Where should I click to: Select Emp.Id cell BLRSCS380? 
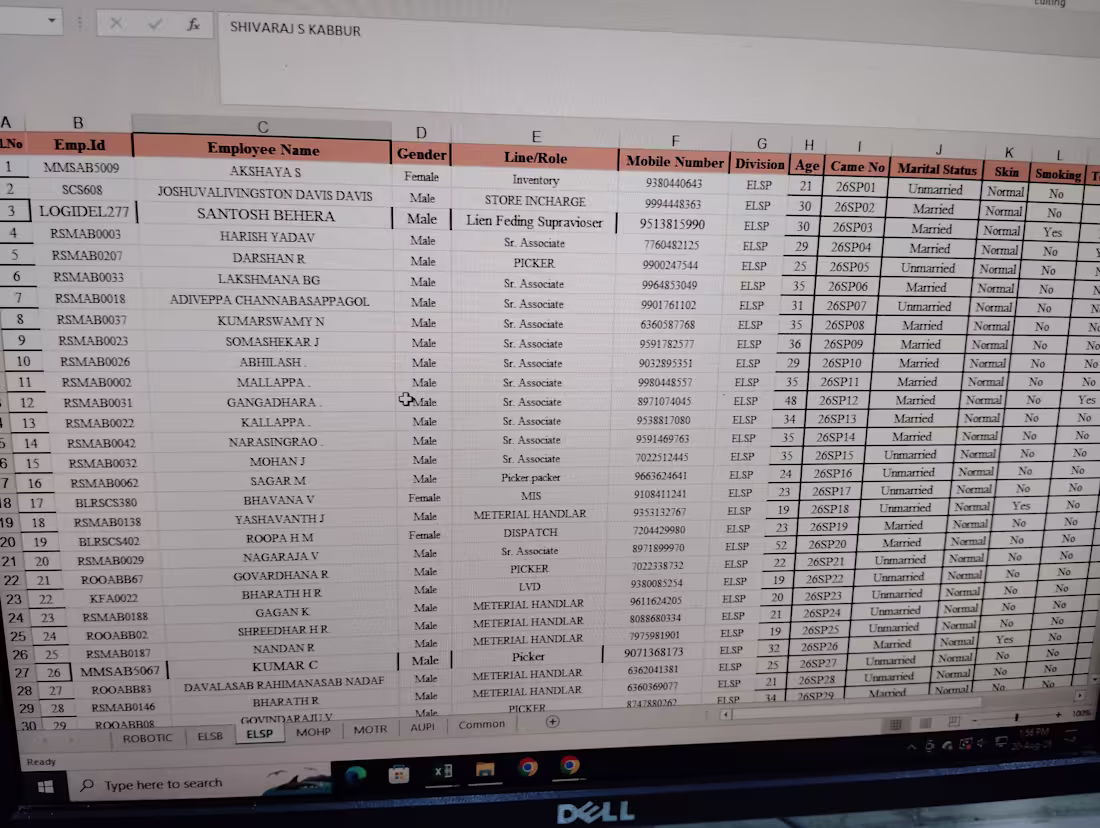click(105, 502)
